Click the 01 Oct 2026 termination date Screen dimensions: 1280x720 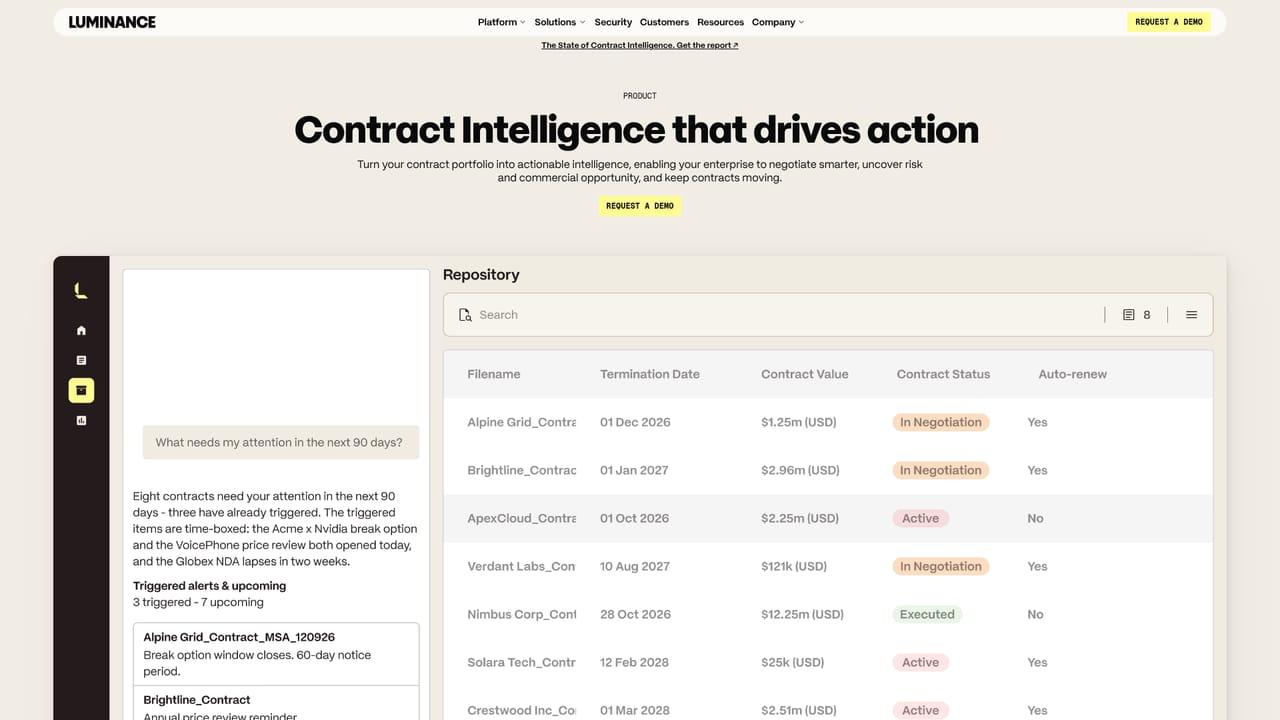[634, 518]
